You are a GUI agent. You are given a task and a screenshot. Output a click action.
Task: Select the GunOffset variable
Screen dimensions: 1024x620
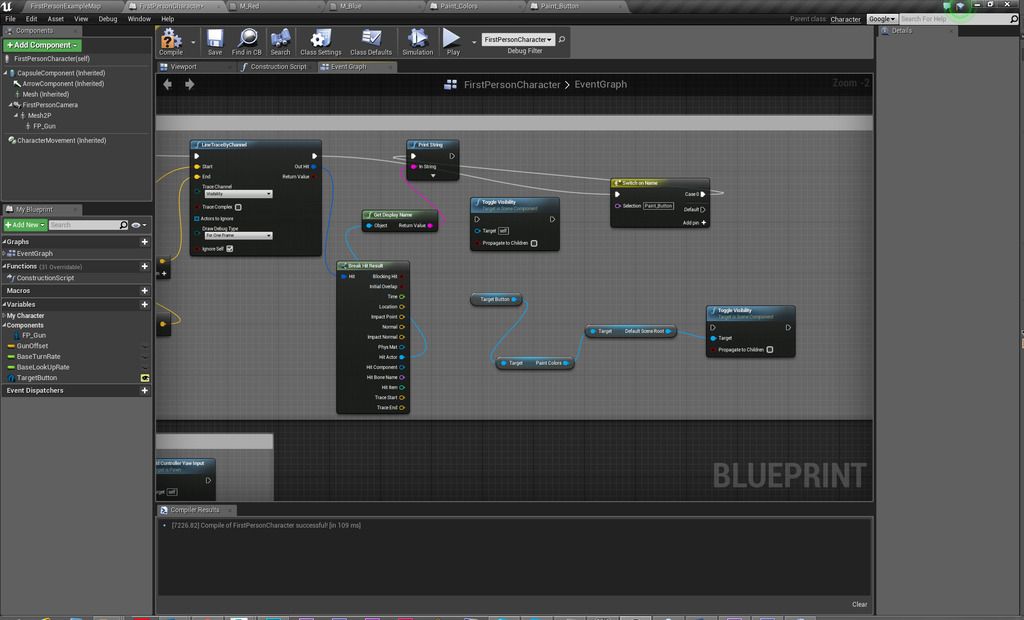coord(33,346)
